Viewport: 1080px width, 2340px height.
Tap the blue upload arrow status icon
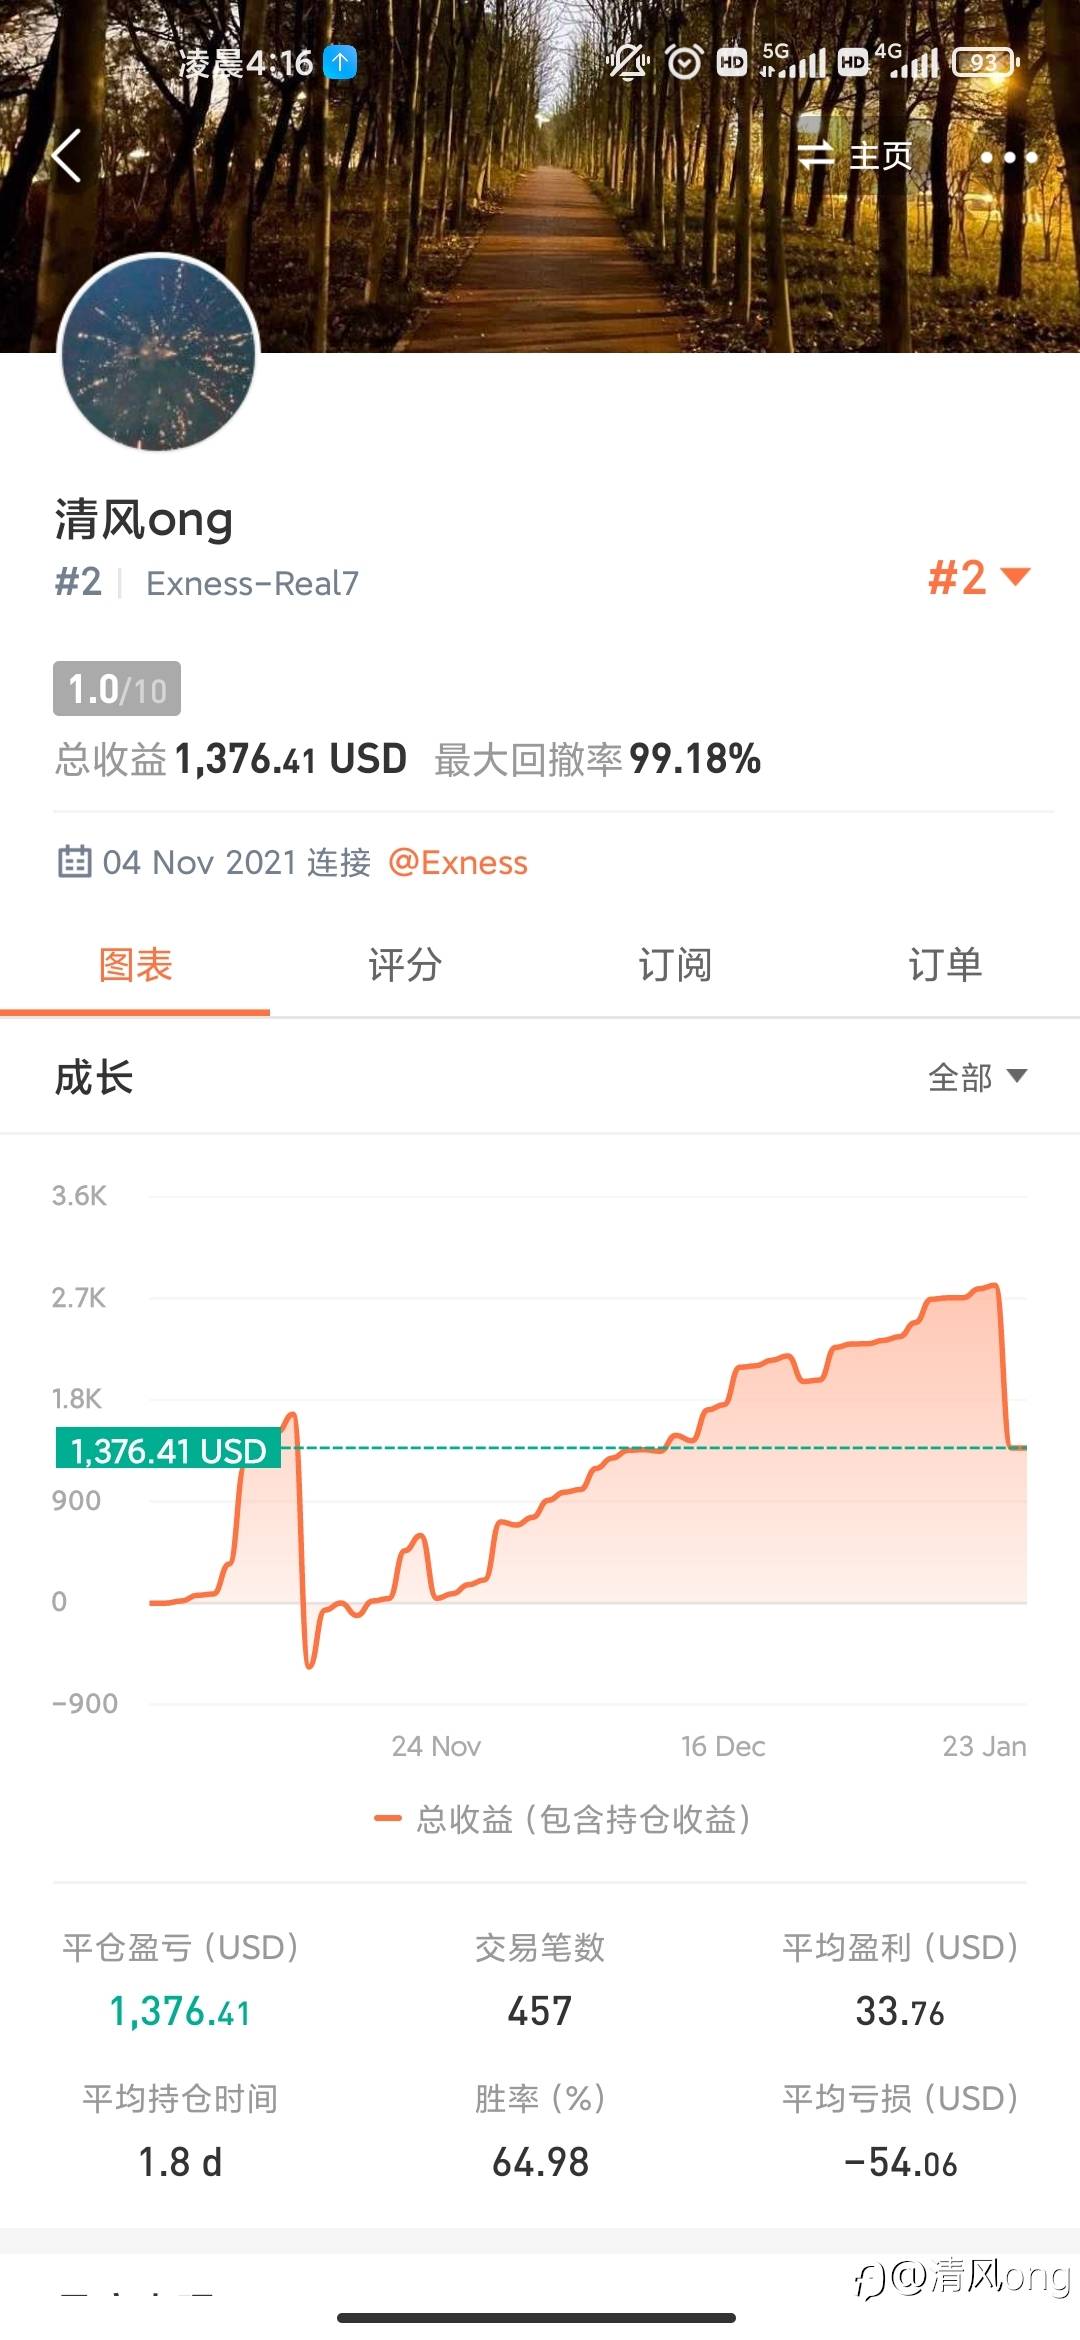(340, 62)
